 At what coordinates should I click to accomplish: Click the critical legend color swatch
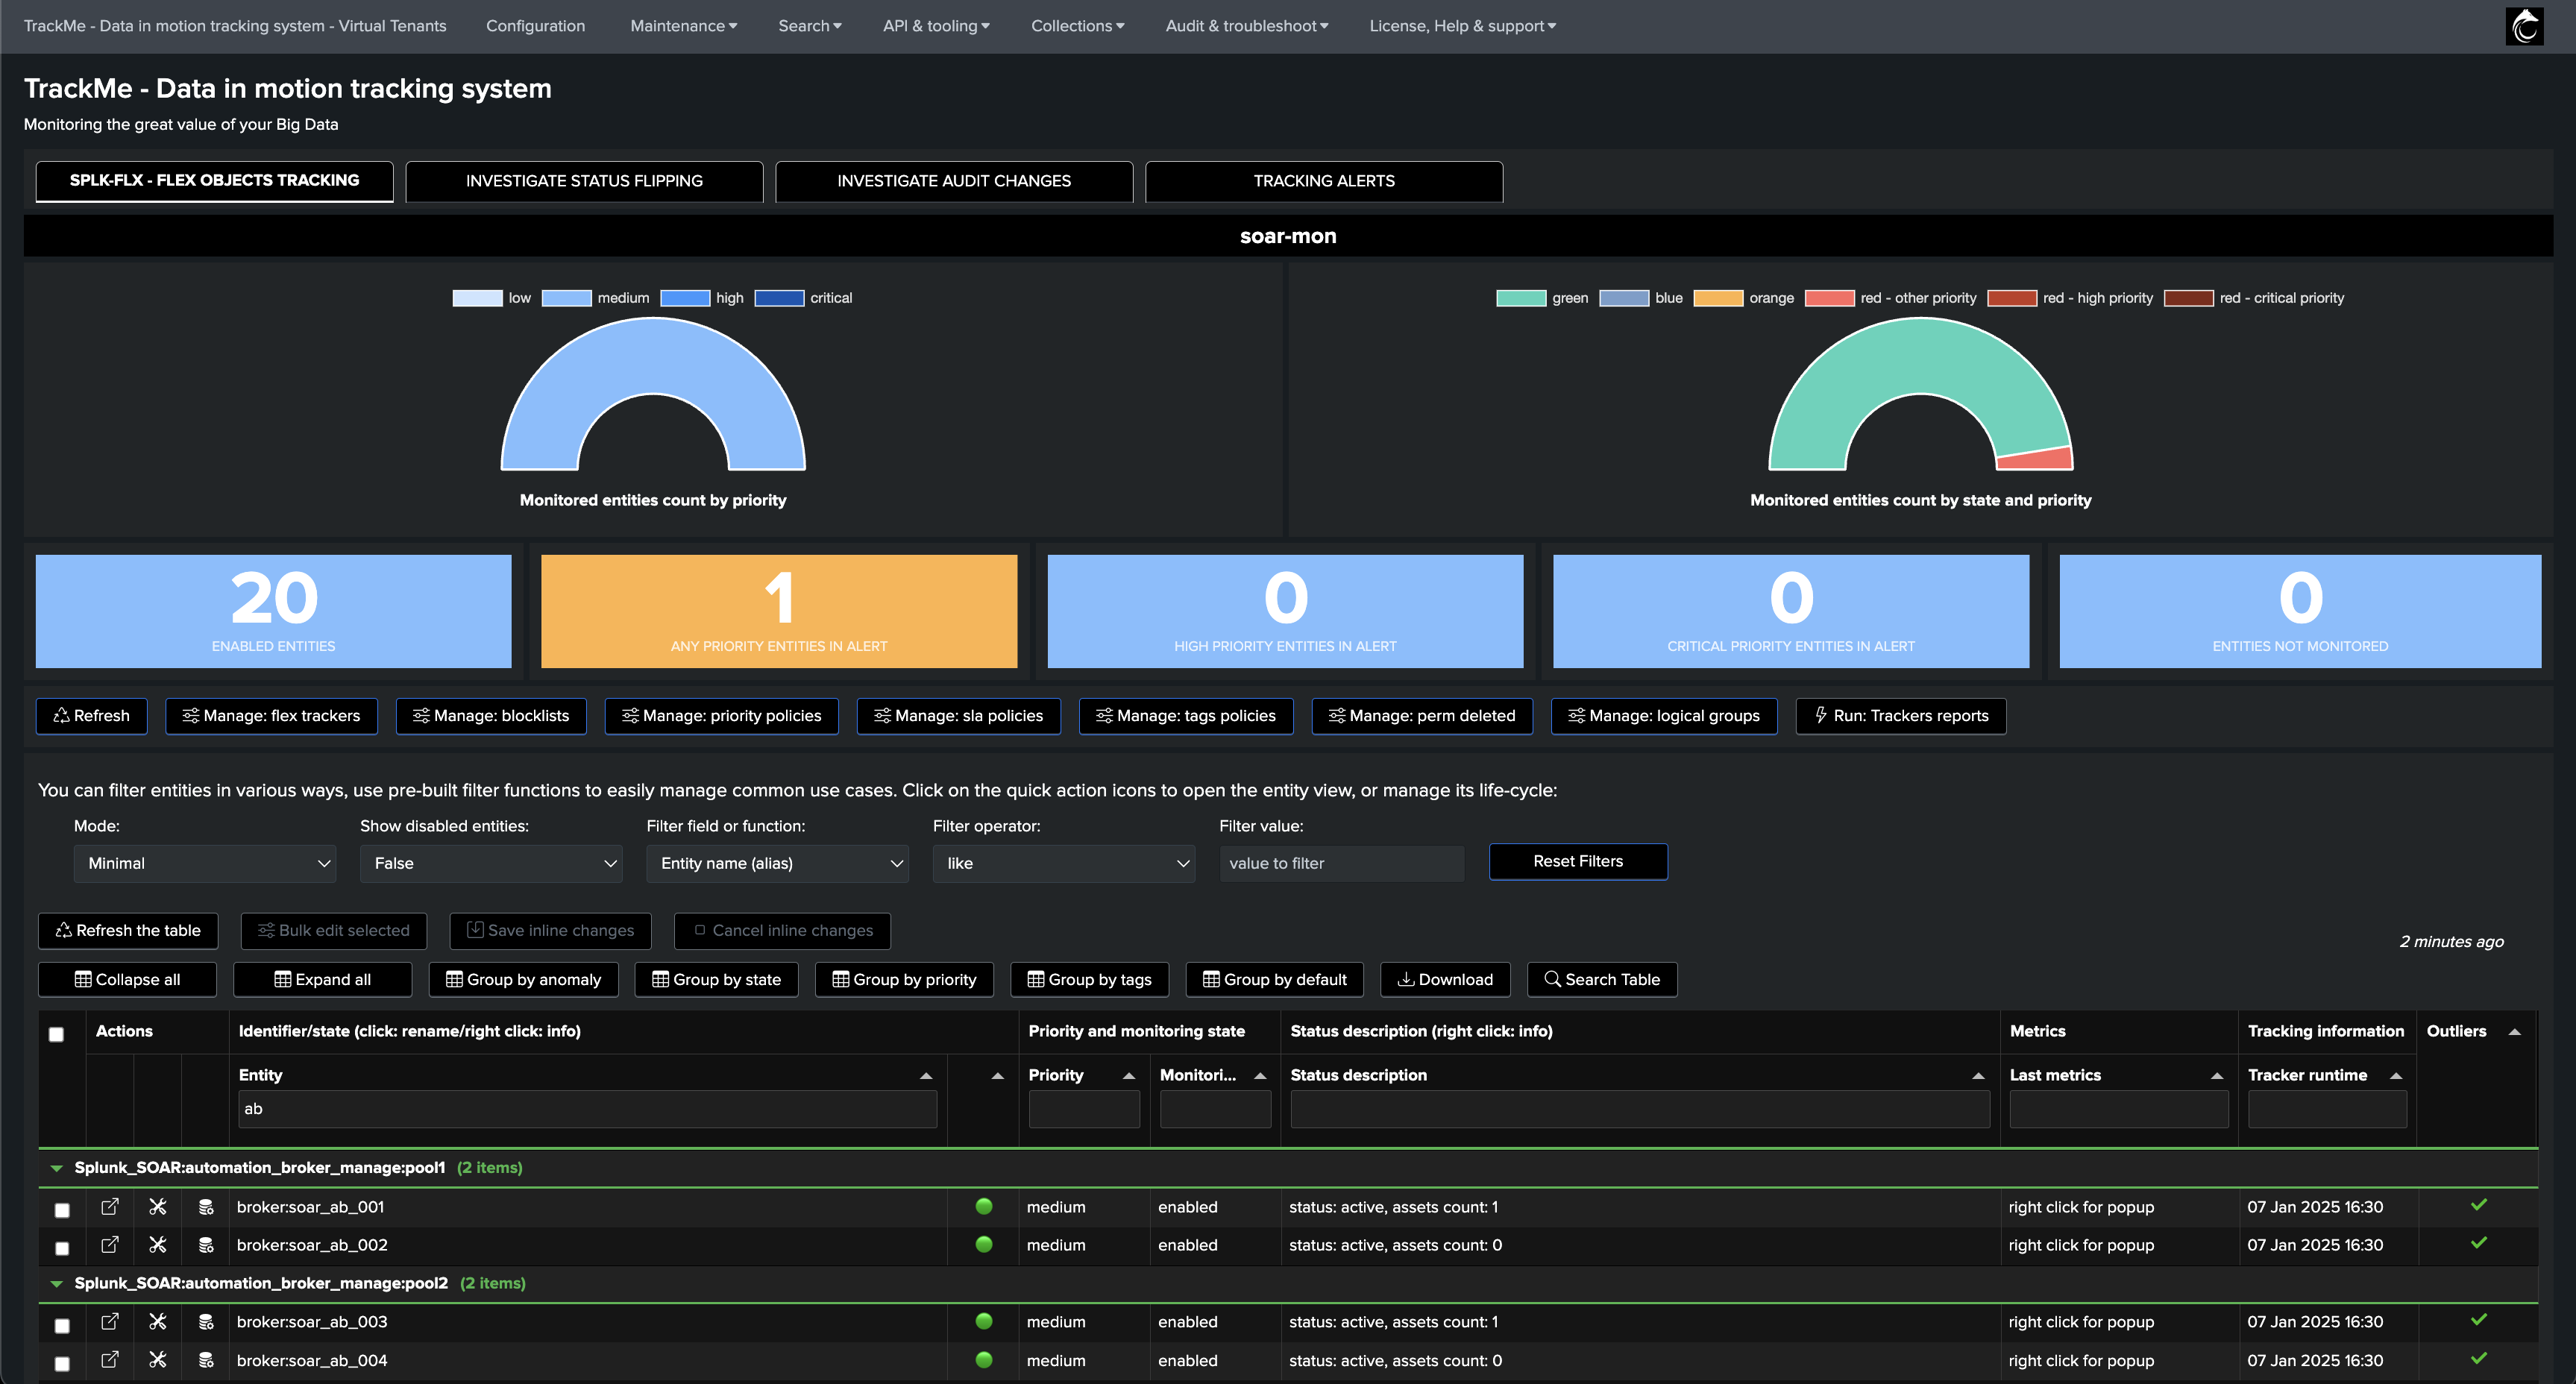779,298
